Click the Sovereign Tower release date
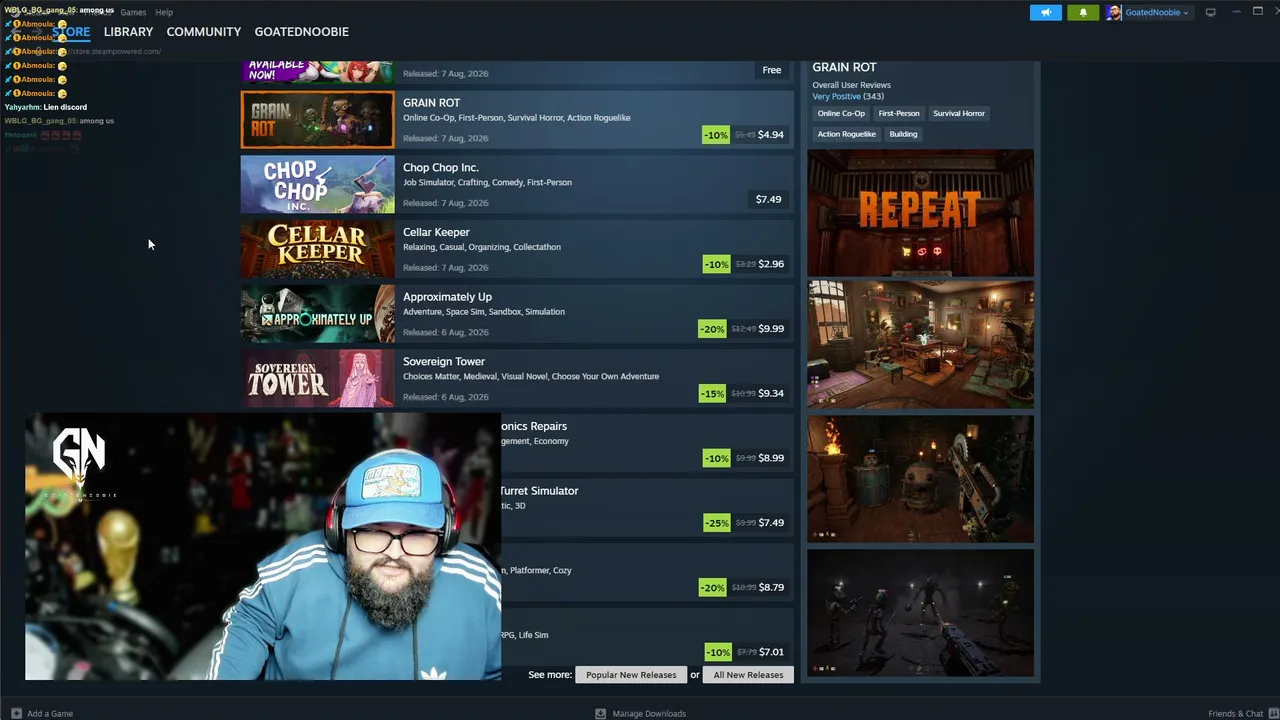This screenshot has width=1280, height=720. click(446, 397)
